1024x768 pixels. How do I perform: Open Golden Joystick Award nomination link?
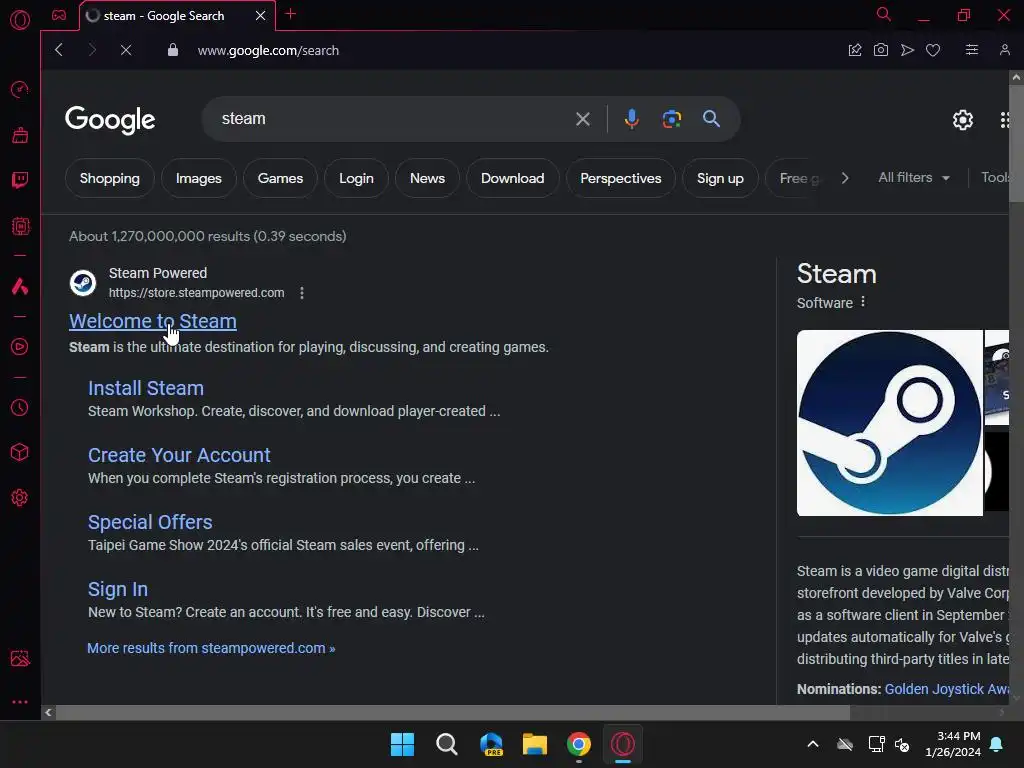coord(947,689)
